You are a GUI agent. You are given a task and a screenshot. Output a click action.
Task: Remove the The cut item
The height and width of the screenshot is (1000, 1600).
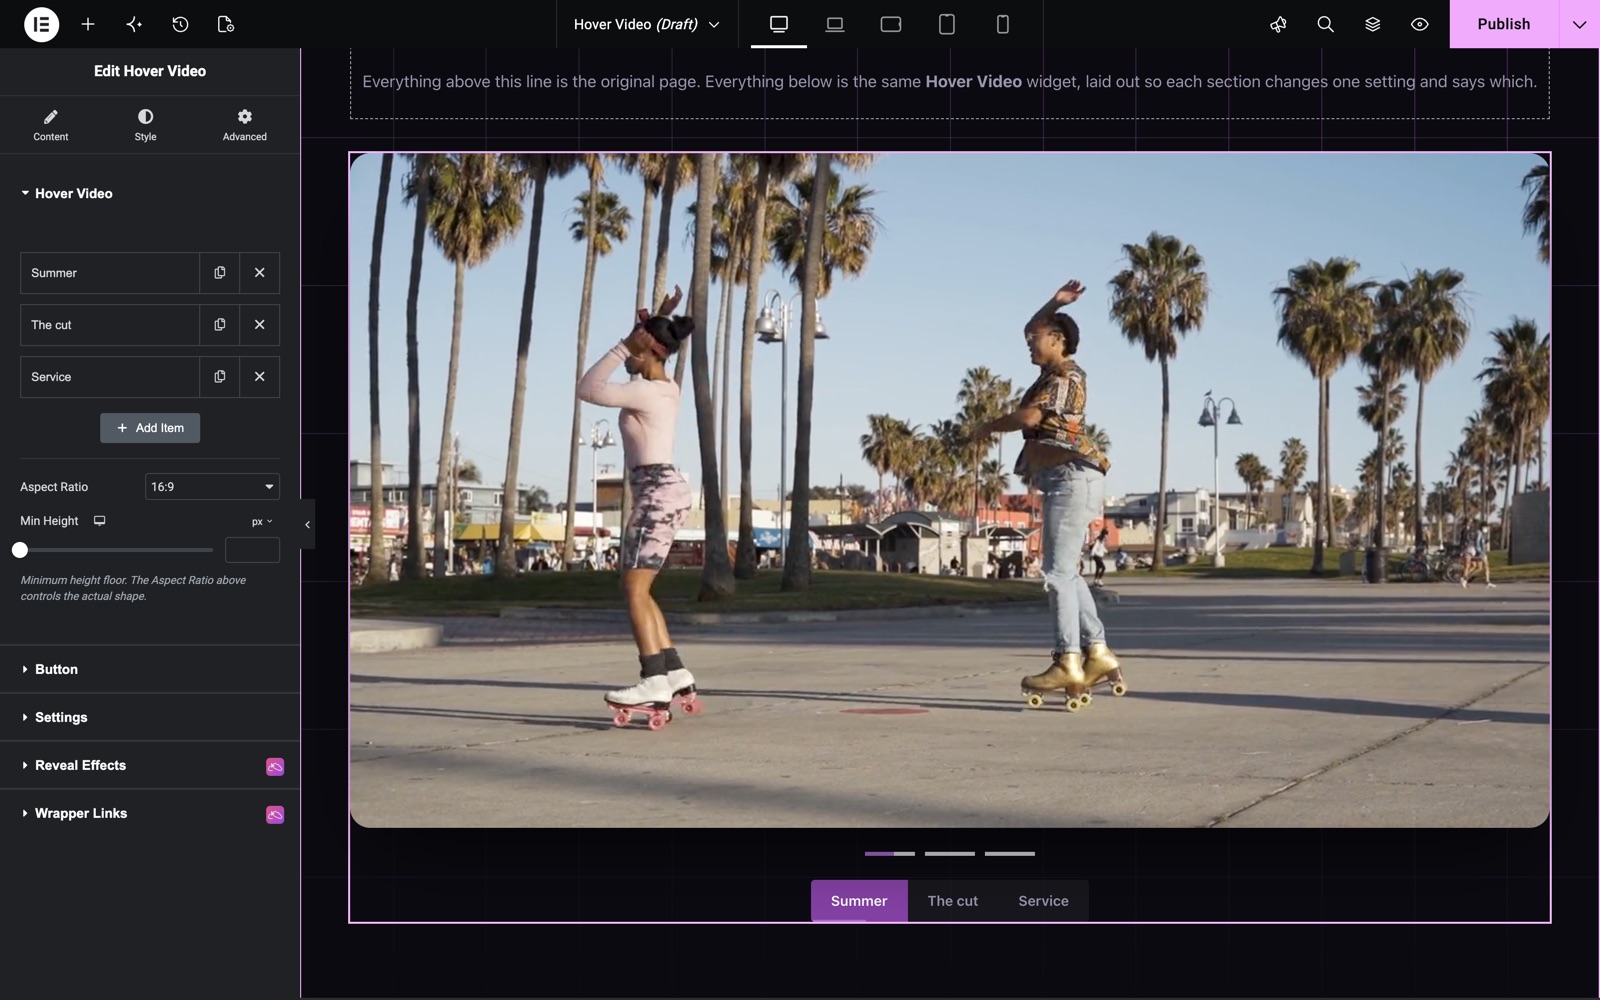coord(260,325)
